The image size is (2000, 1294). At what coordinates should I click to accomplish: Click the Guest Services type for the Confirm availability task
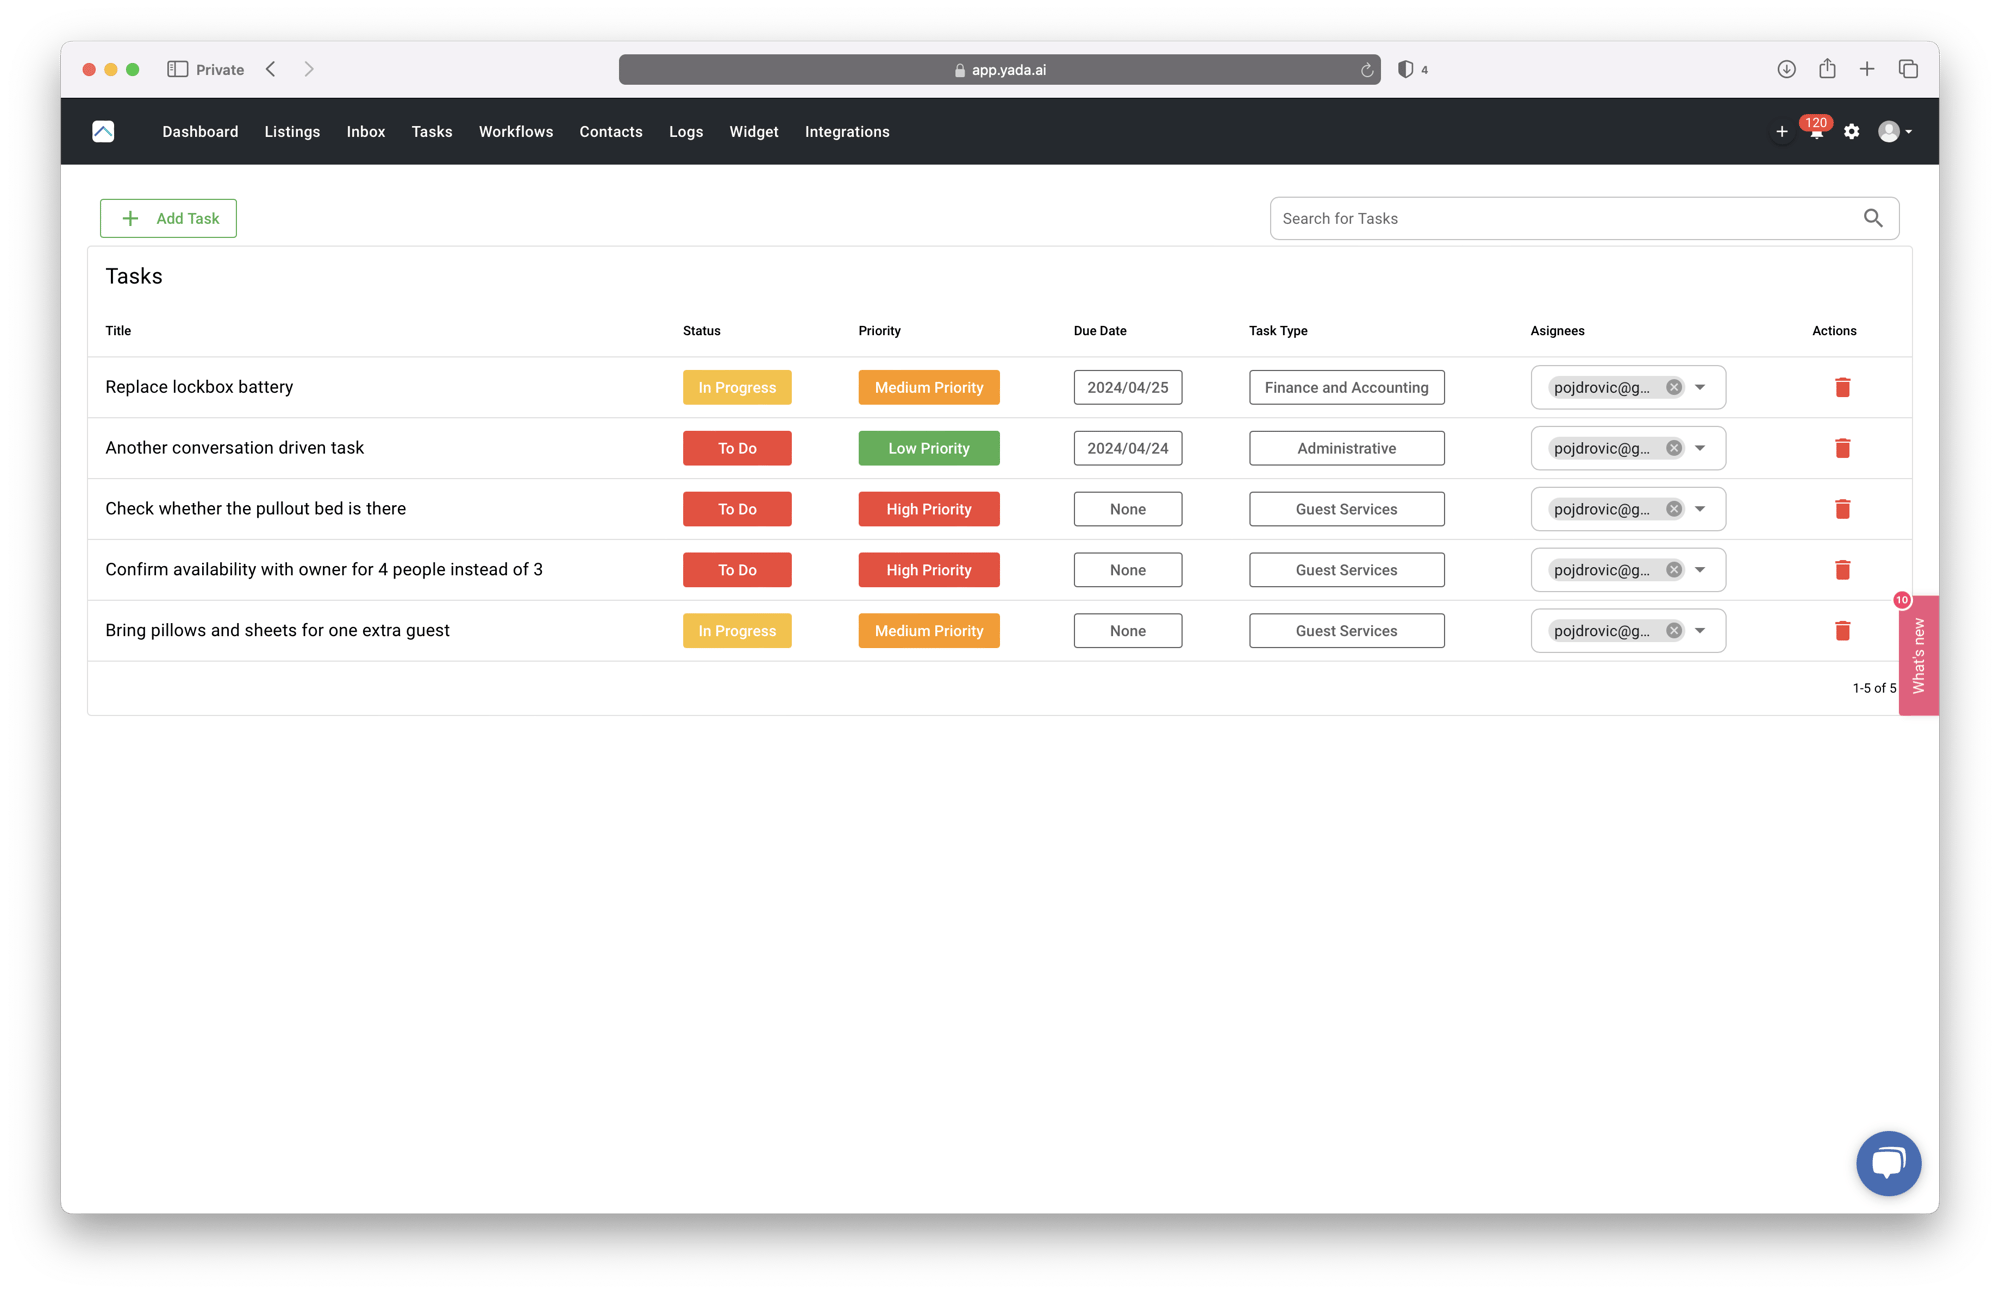tap(1346, 570)
